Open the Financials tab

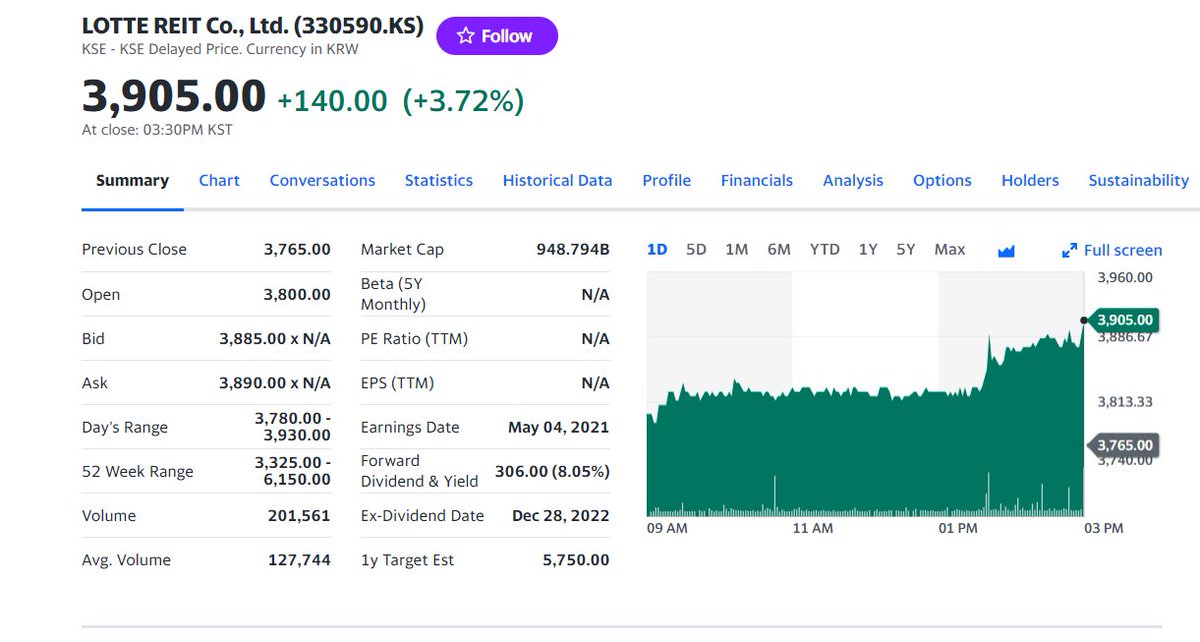(x=757, y=181)
